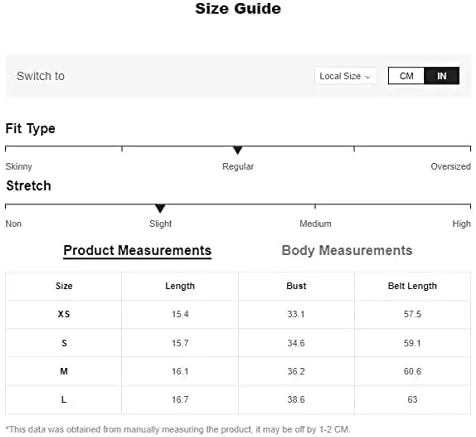
Task: Click the L size cell
Action: pos(64,399)
